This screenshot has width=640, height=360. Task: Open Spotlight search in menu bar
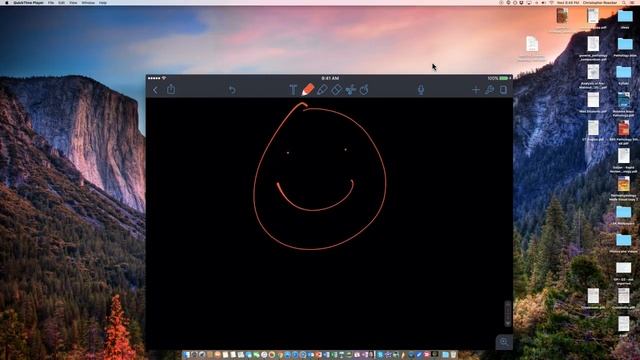(x=624, y=2)
